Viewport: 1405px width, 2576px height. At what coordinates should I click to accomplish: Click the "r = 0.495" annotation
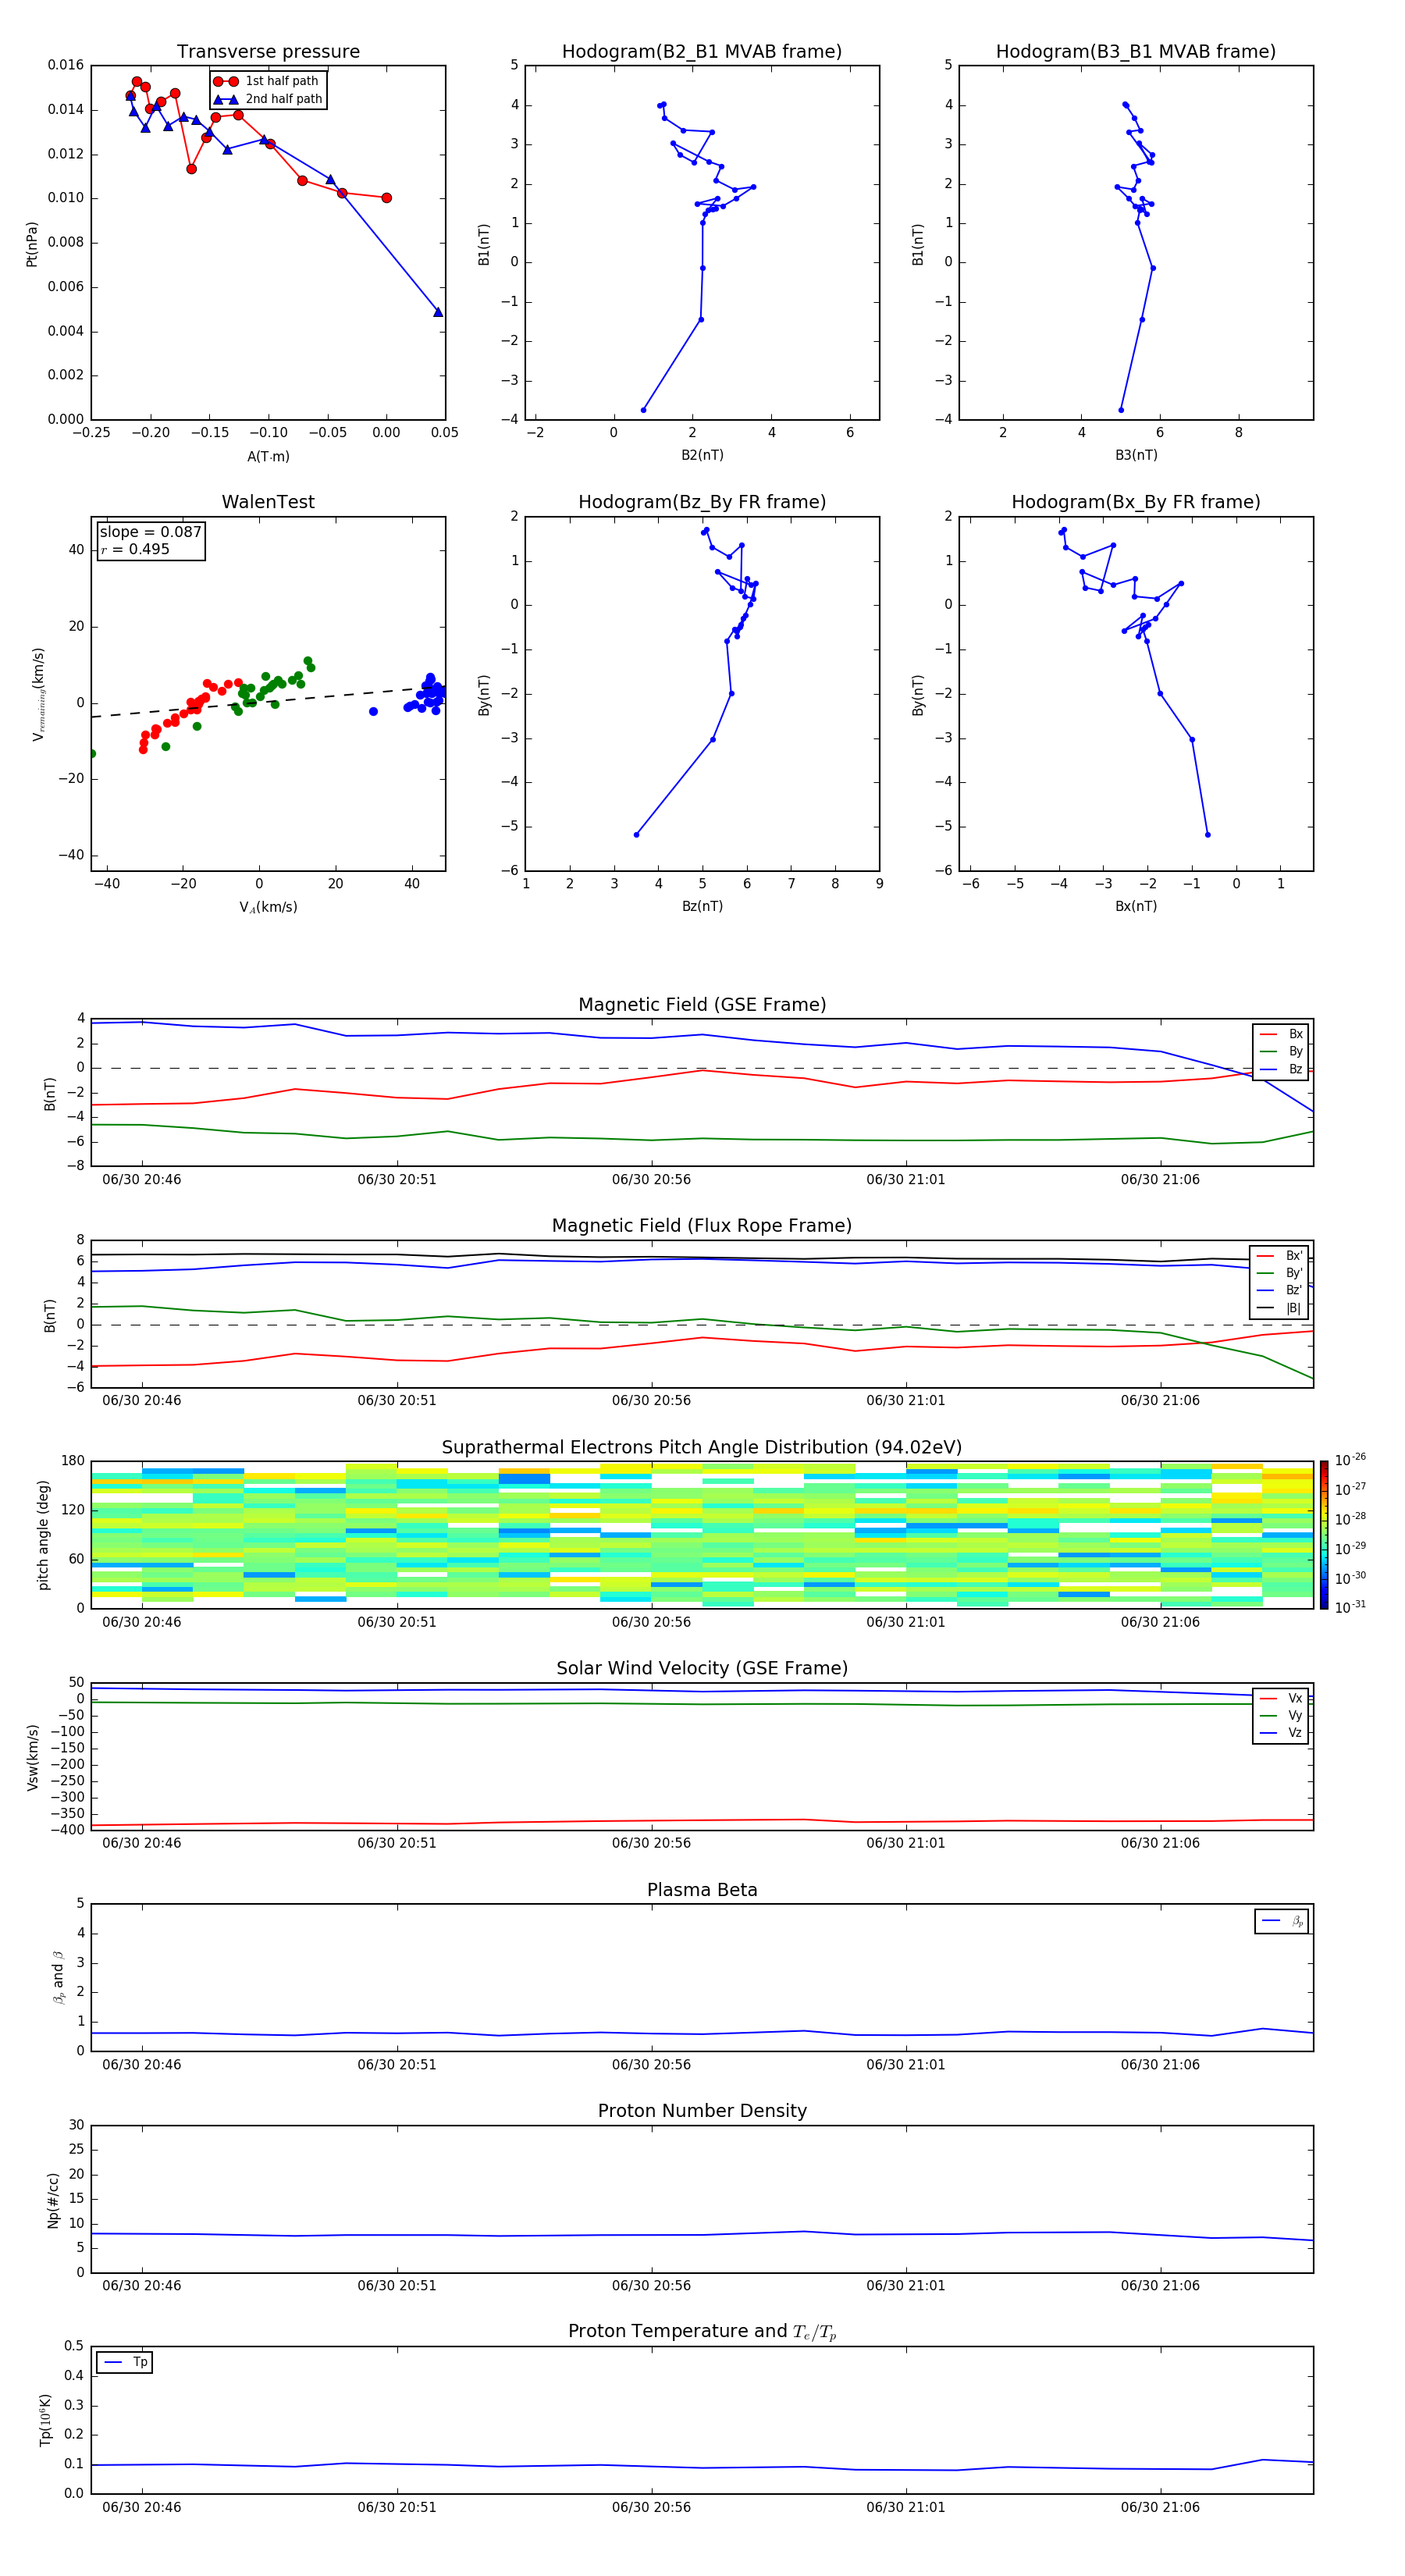click(135, 549)
